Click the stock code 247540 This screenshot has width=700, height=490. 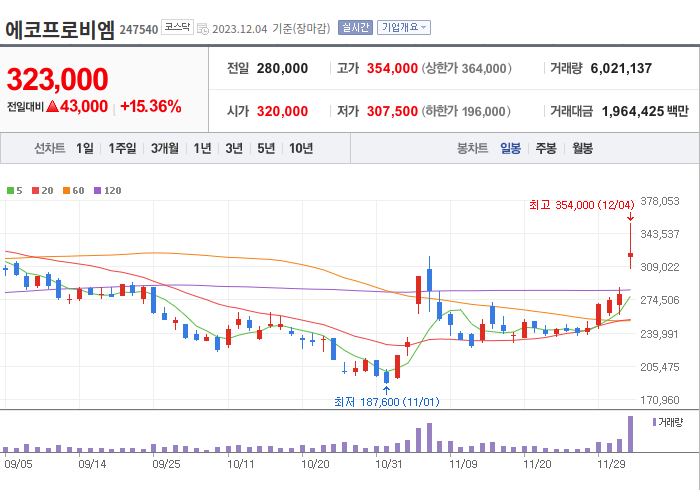tap(139, 30)
